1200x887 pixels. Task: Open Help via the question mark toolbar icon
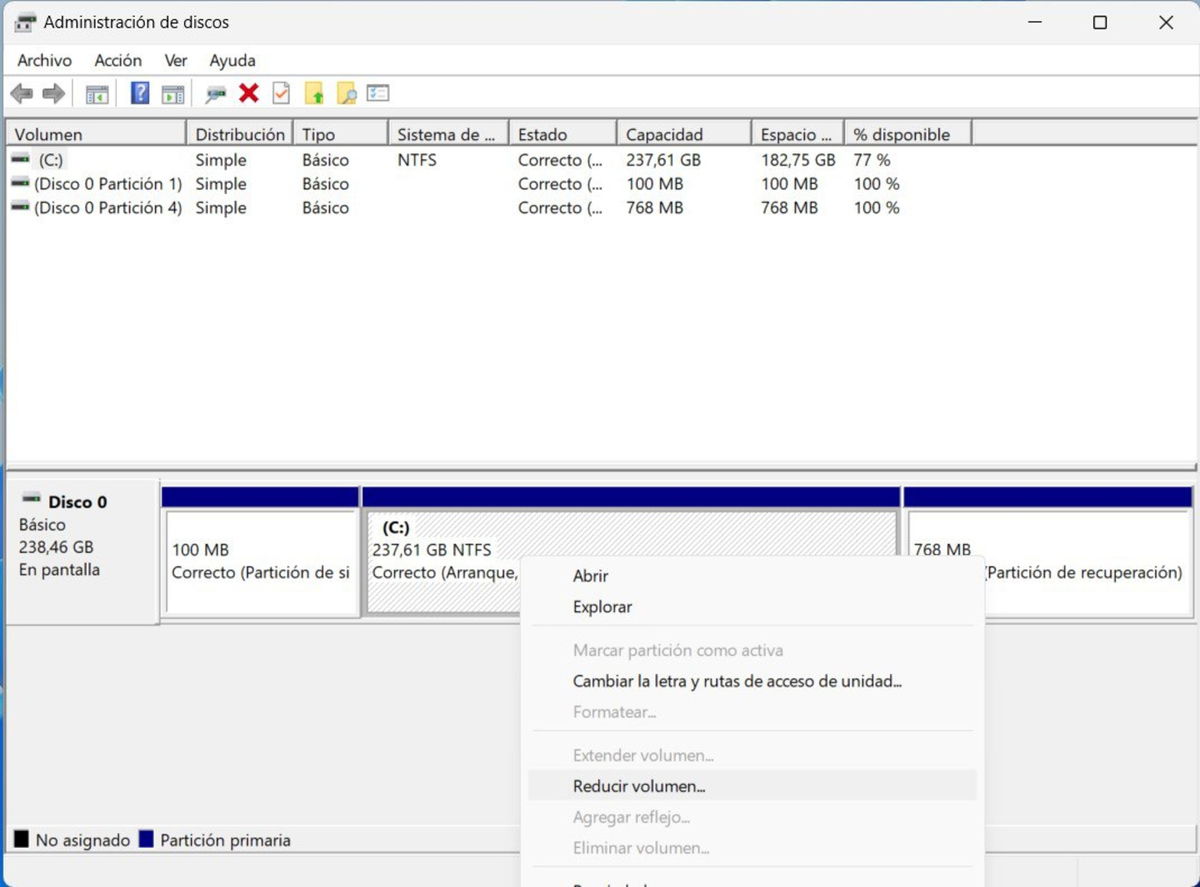(x=140, y=93)
